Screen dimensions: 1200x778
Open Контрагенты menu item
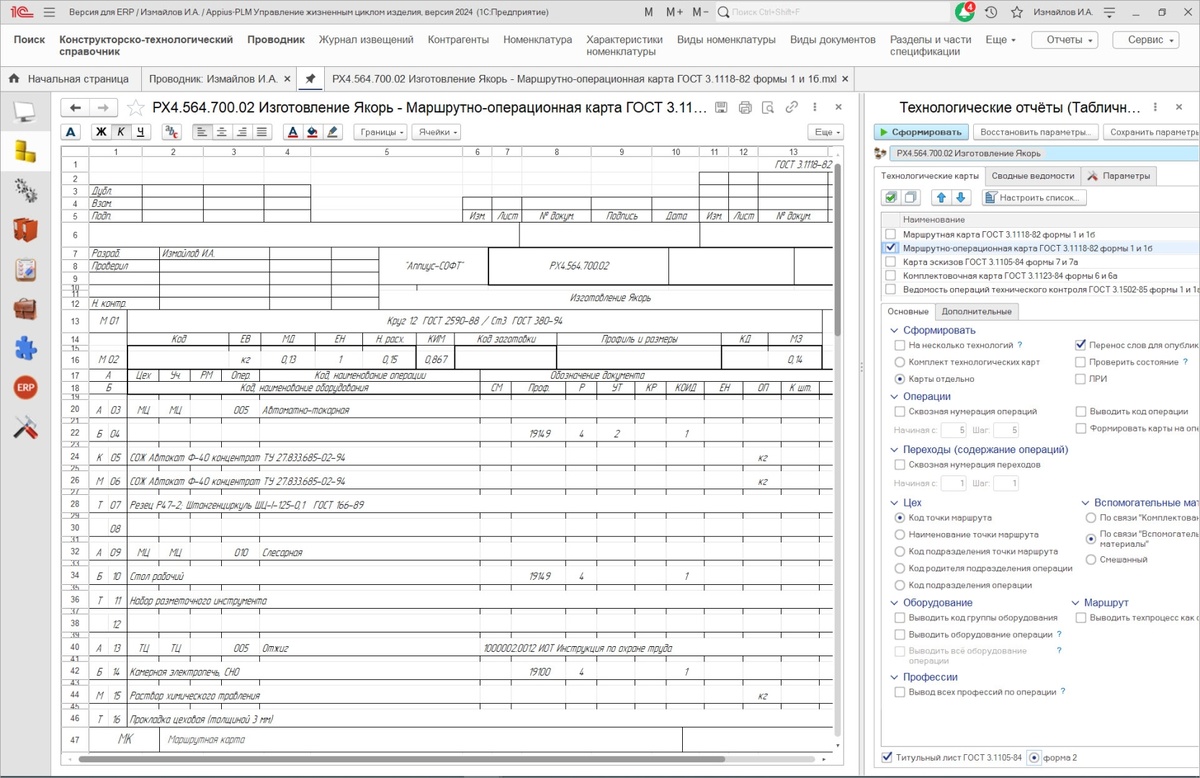(x=458, y=40)
